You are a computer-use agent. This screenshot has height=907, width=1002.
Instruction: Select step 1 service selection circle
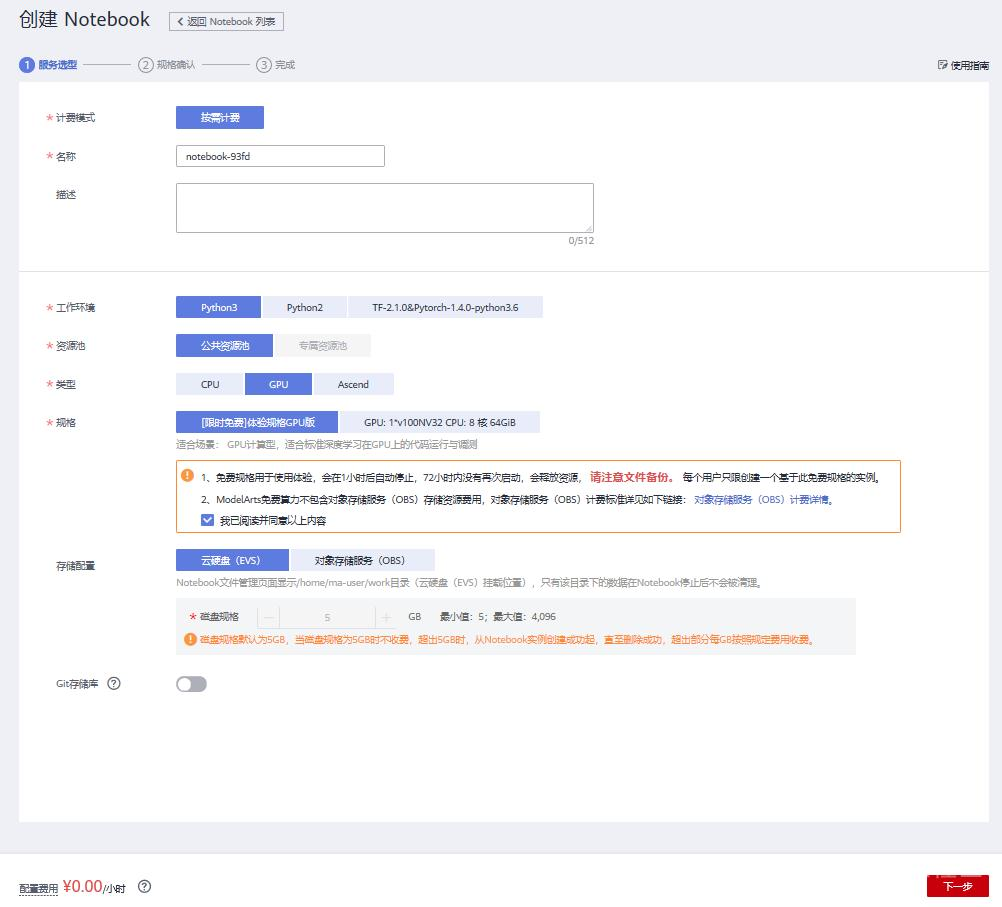click(27, 65)
